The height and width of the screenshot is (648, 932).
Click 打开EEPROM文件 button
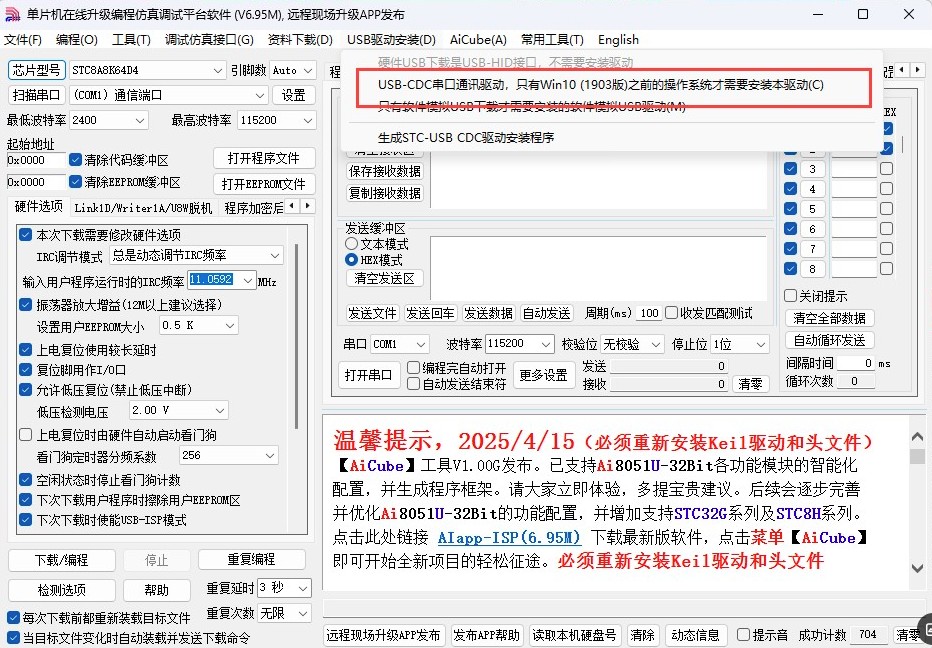coord(264,184)
